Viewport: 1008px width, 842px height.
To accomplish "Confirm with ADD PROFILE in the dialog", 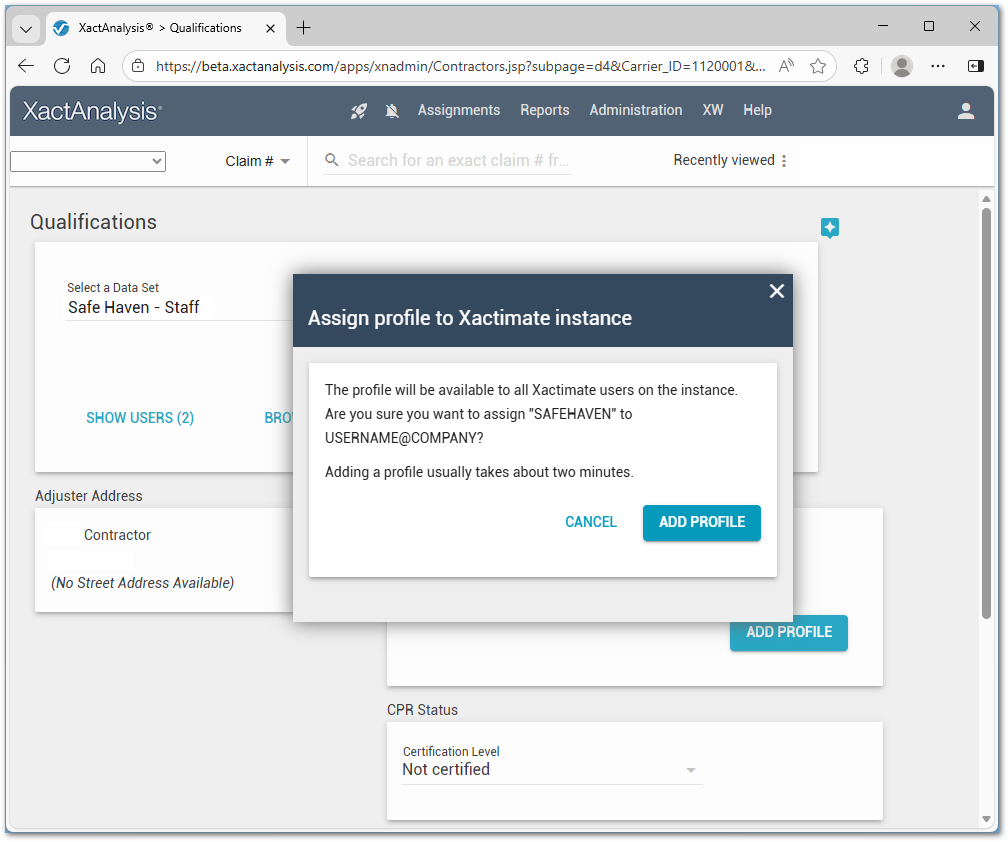I will (x=701, y=523).
